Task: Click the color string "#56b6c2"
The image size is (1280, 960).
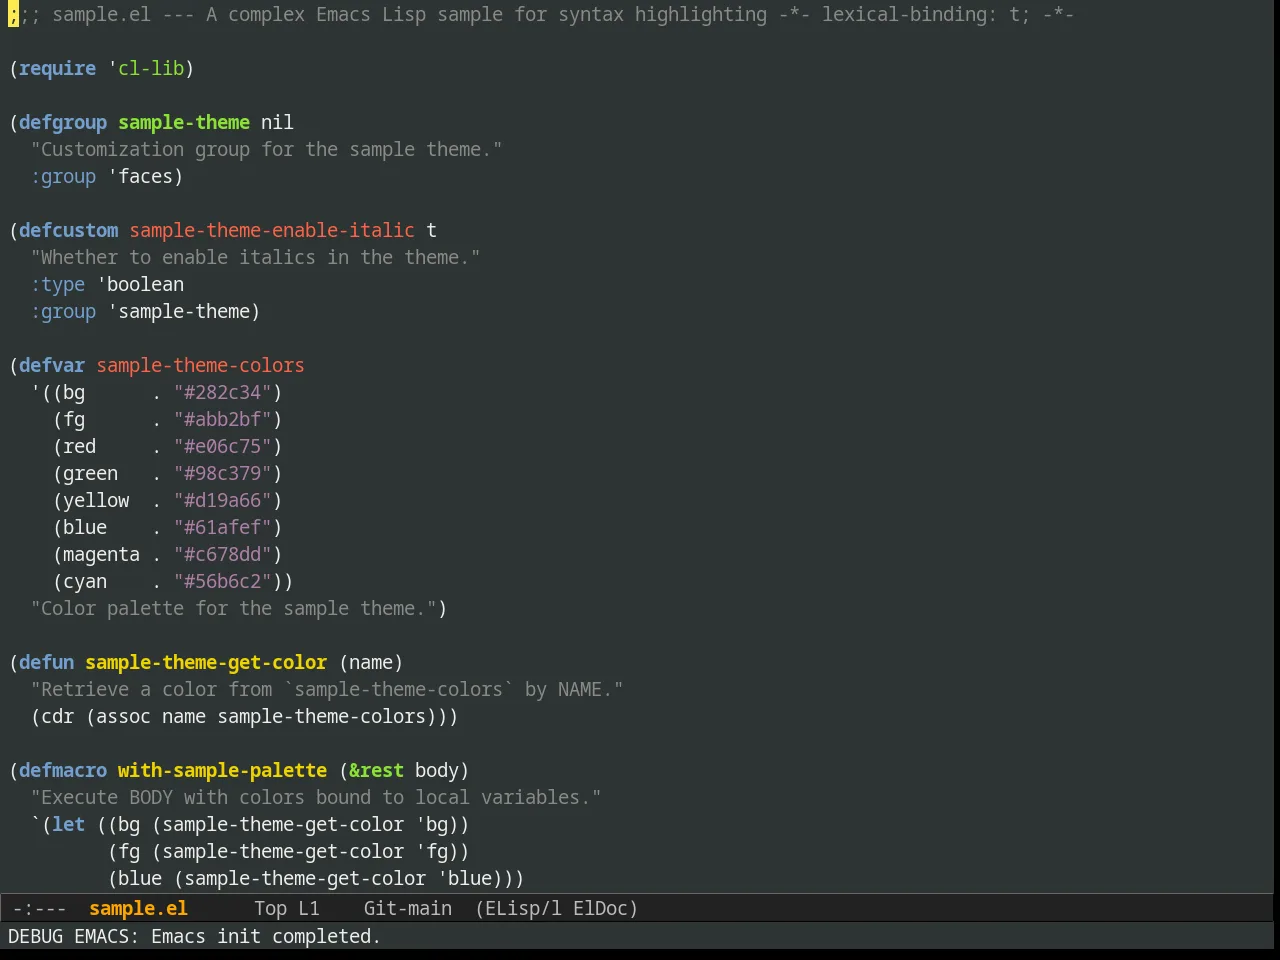Action: (223, 581)
